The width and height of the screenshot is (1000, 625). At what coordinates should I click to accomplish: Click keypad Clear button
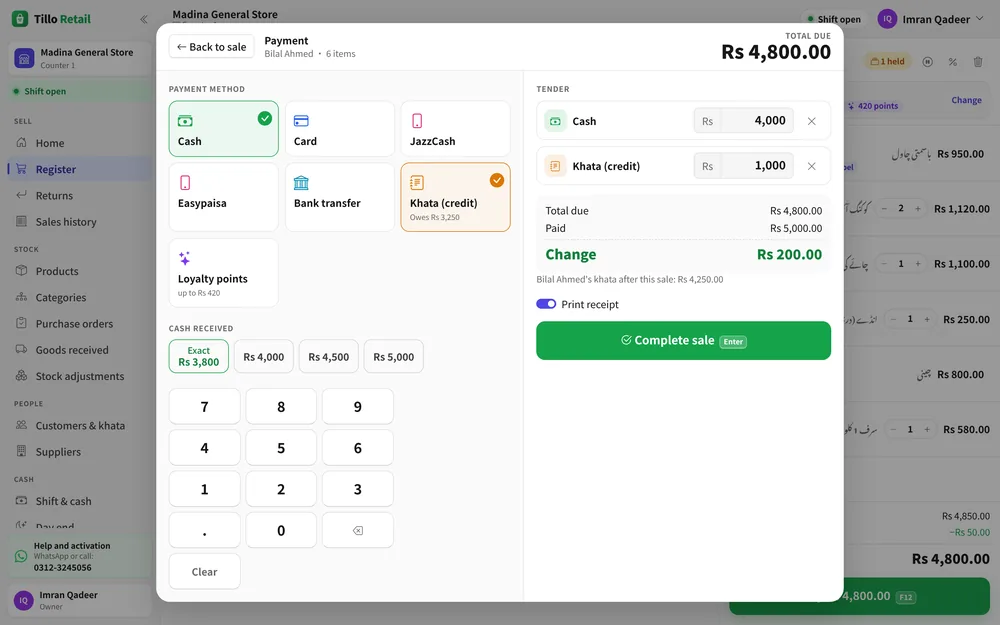[x=205, y=571]
